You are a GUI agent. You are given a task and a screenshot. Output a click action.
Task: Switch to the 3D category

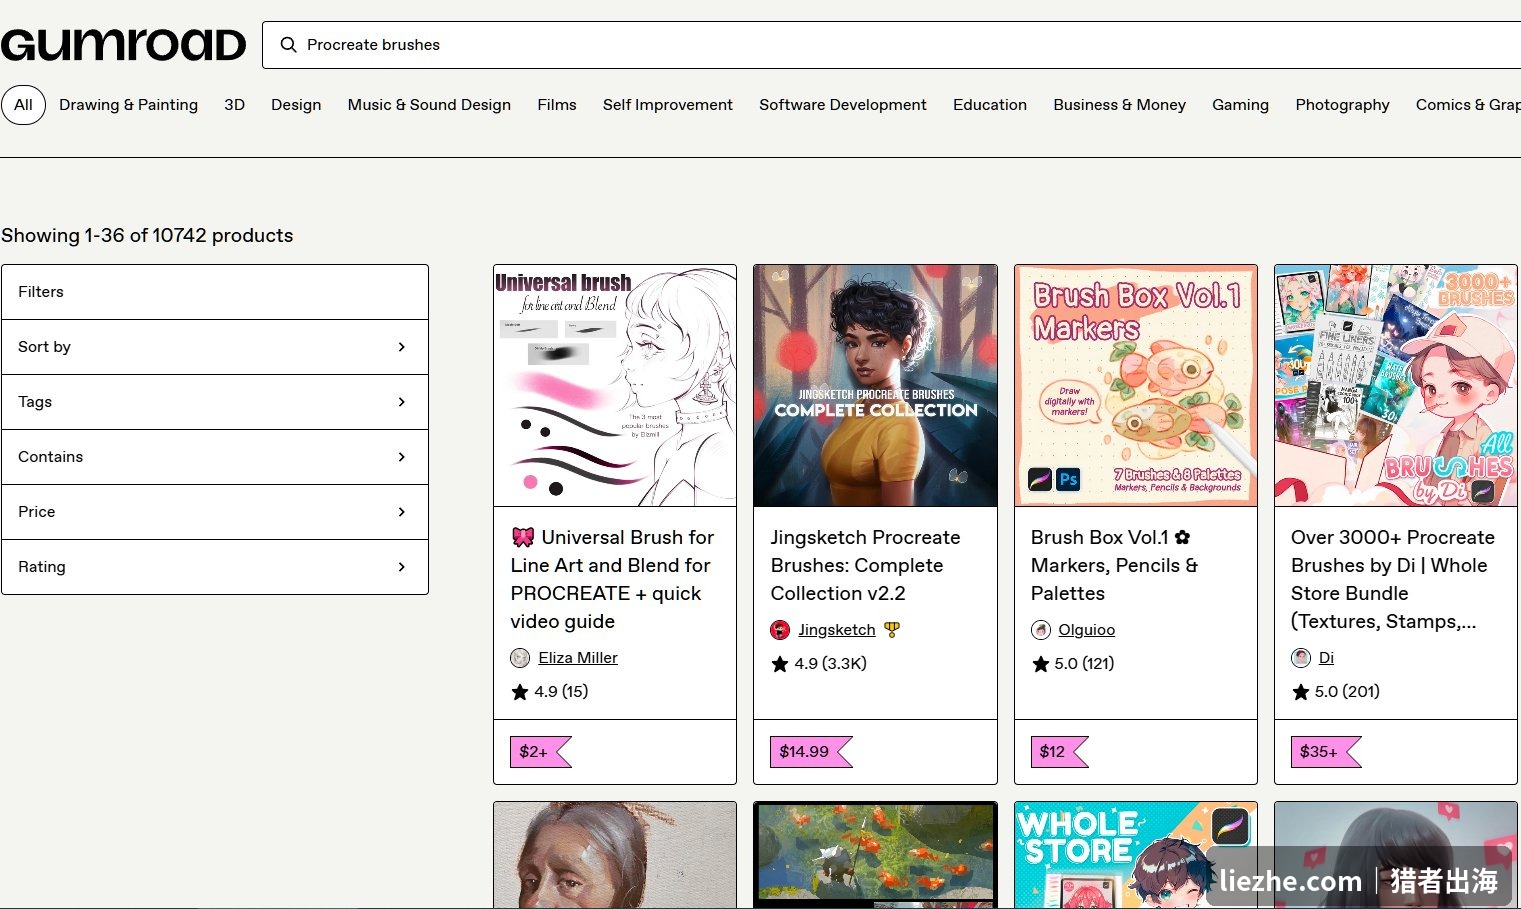tap(234, 105)
